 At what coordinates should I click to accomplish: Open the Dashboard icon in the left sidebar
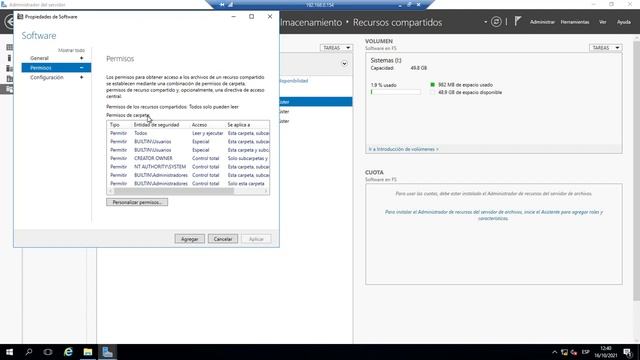(9, 47)
